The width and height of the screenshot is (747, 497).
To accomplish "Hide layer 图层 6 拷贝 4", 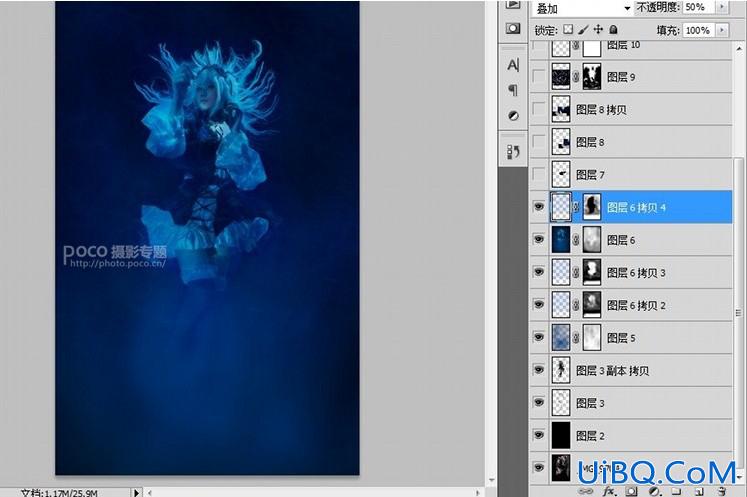I will (x=539, y=207).
